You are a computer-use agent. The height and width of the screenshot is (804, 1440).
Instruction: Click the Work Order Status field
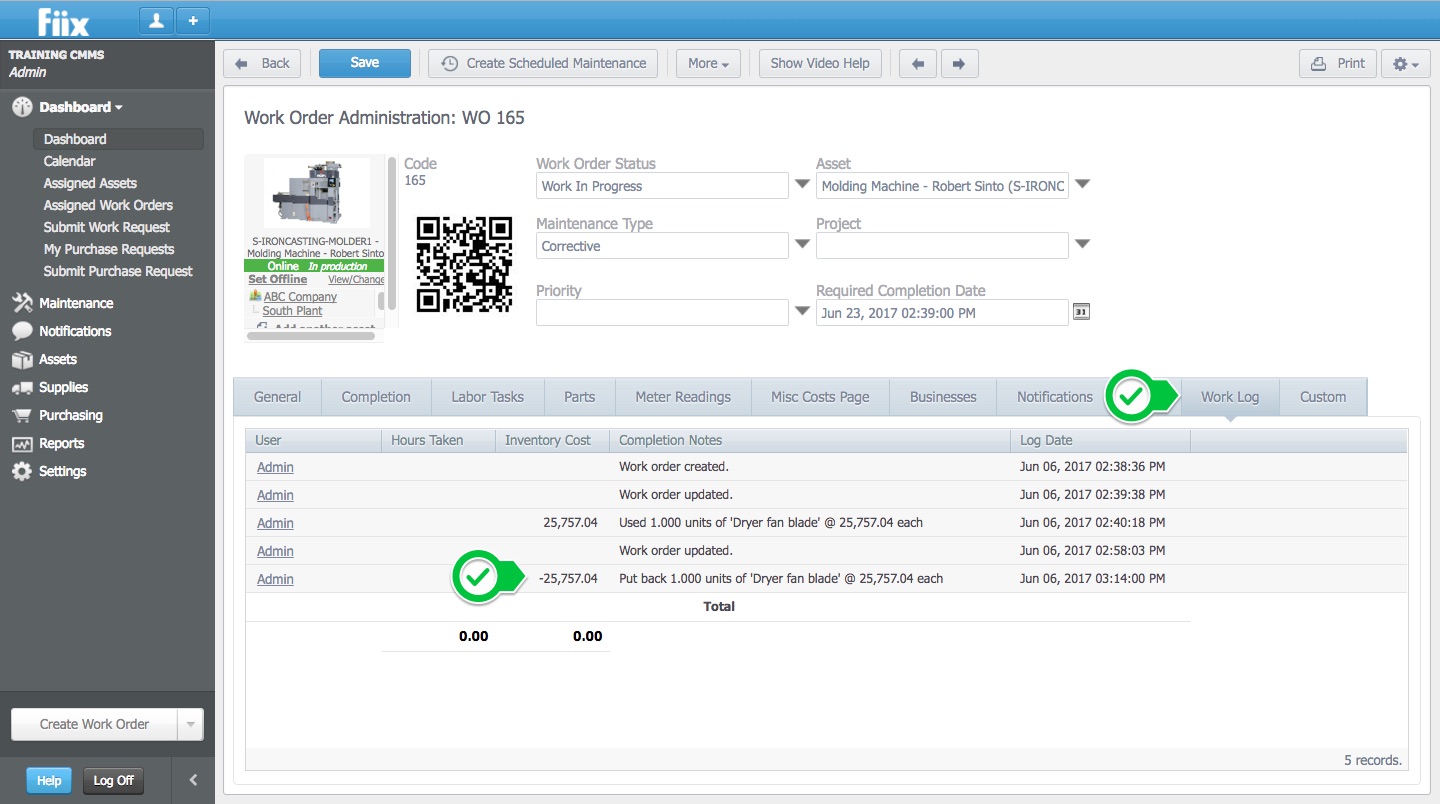(662, 186)
